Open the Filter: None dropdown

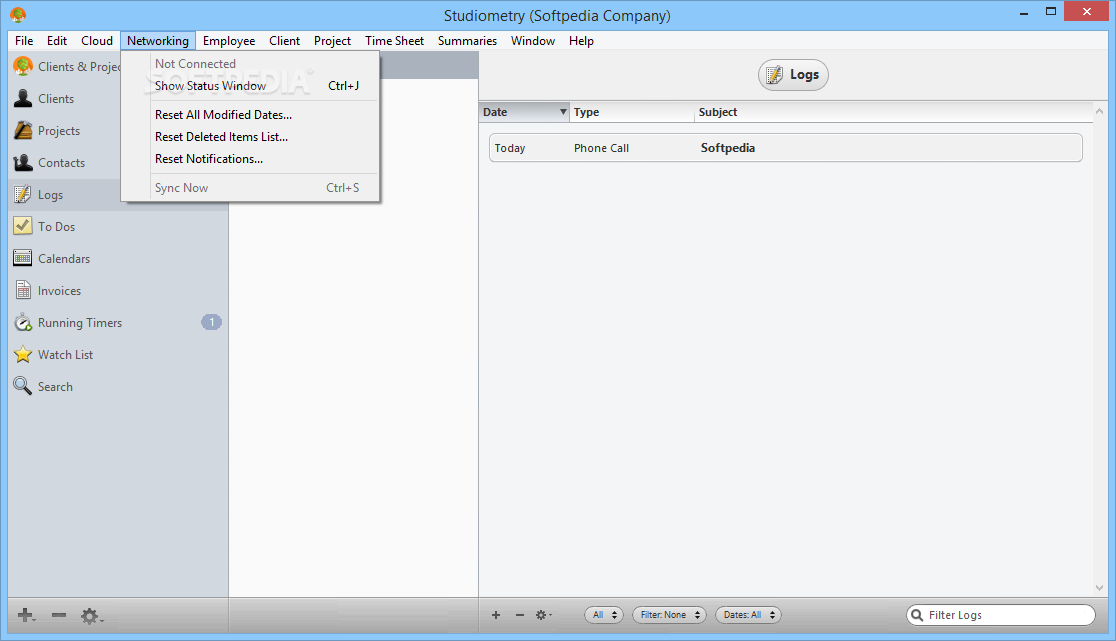[669, 615]
